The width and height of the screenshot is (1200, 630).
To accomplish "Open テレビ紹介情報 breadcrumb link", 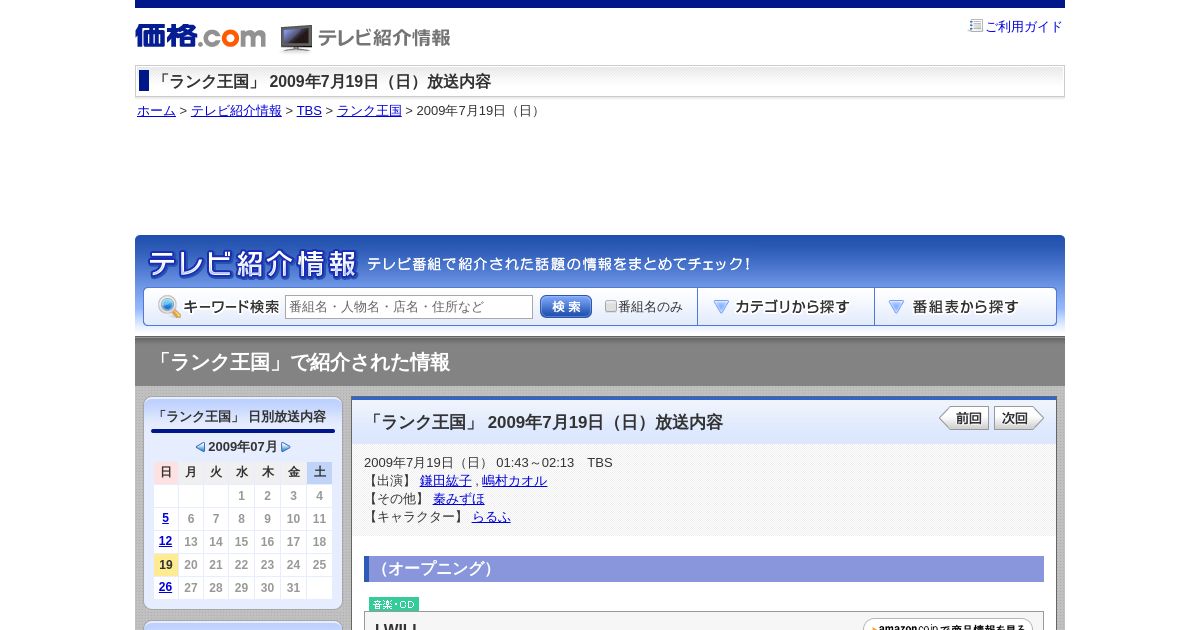I will click(x=236, y=111).
